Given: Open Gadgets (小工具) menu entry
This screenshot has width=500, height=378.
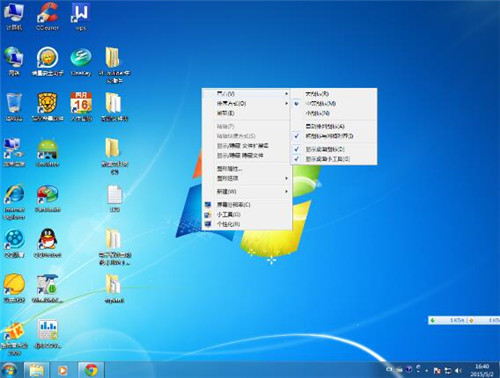Looking at the screenshot, I should (247, 214).
